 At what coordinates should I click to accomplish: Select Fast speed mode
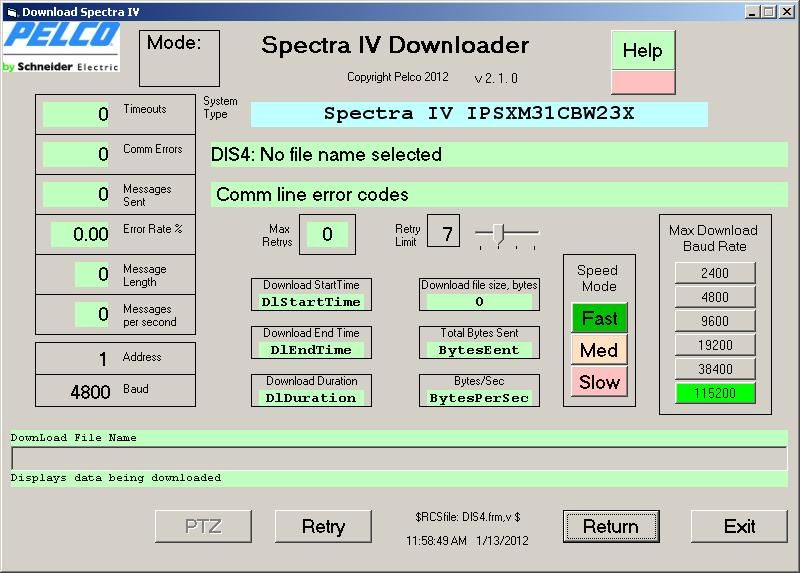[x=599, y=318]
